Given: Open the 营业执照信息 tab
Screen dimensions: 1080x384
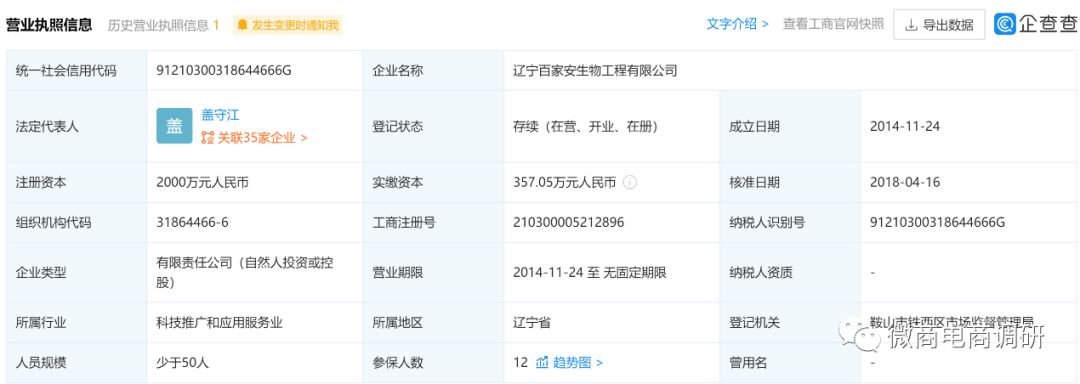Looking at the screenshot, I should [49, 25].
